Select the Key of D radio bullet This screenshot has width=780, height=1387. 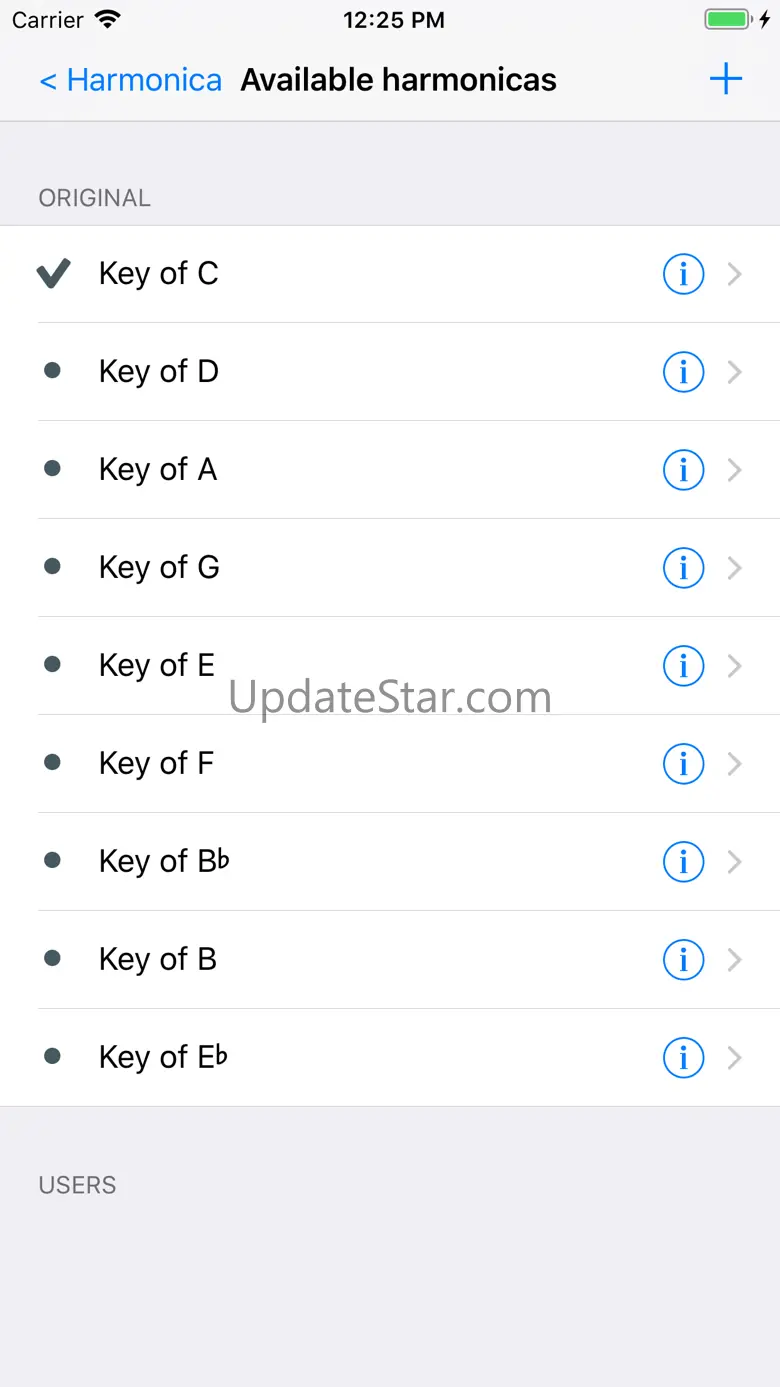click(53, 371)
